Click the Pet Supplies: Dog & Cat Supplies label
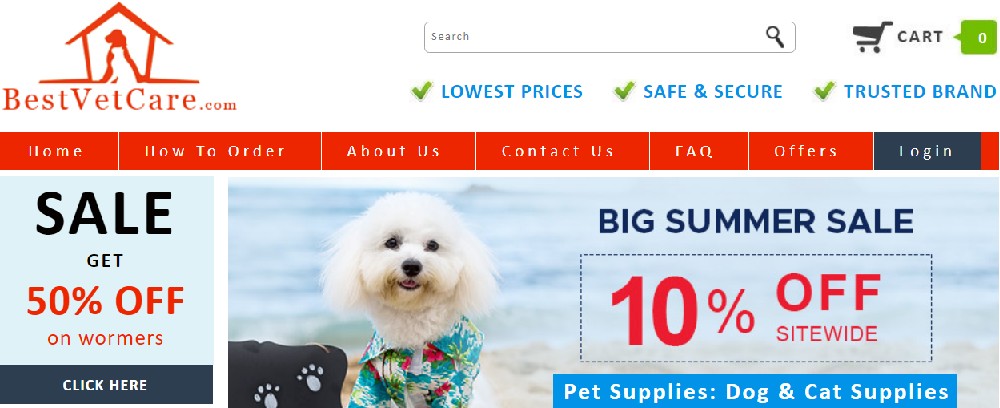Screen dimensions: 1000x408 click(x=755, y=391)
